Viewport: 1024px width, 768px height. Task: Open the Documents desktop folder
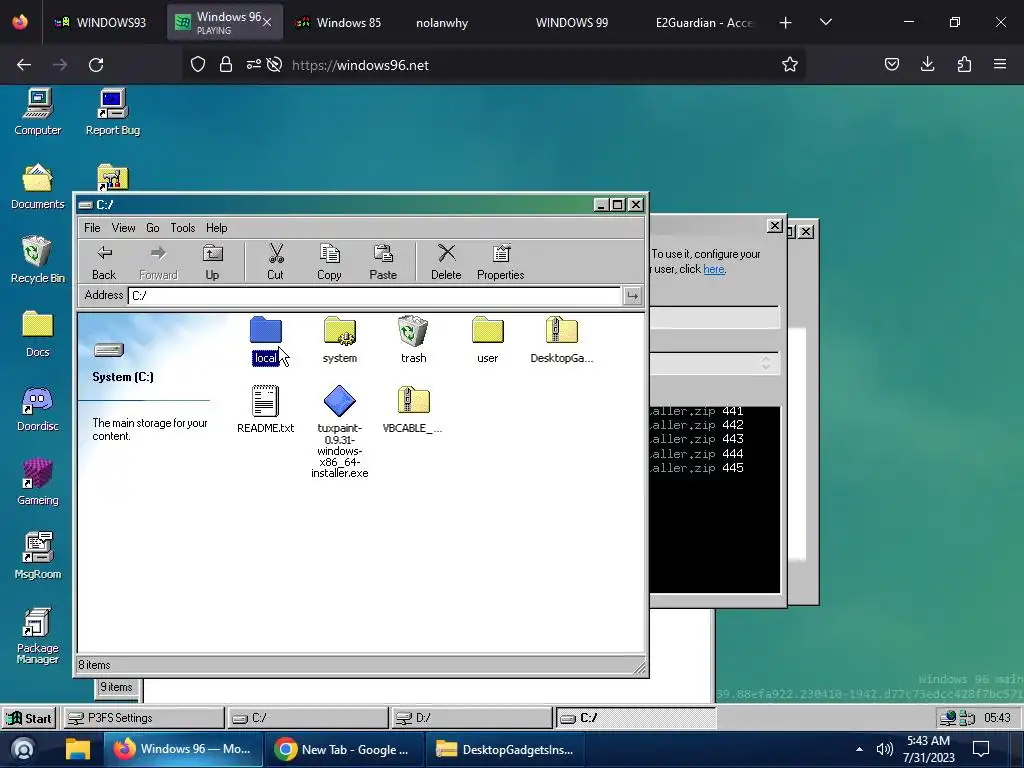click(38, 186)
